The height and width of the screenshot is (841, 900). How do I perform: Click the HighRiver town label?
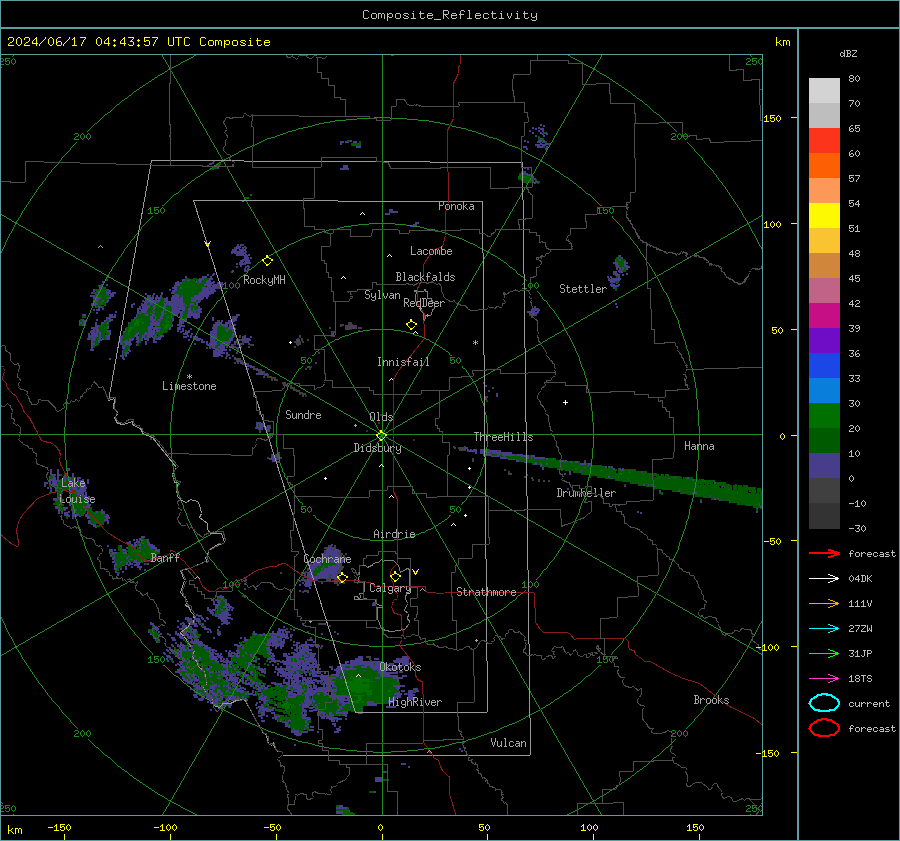click(x=415, y=702)
